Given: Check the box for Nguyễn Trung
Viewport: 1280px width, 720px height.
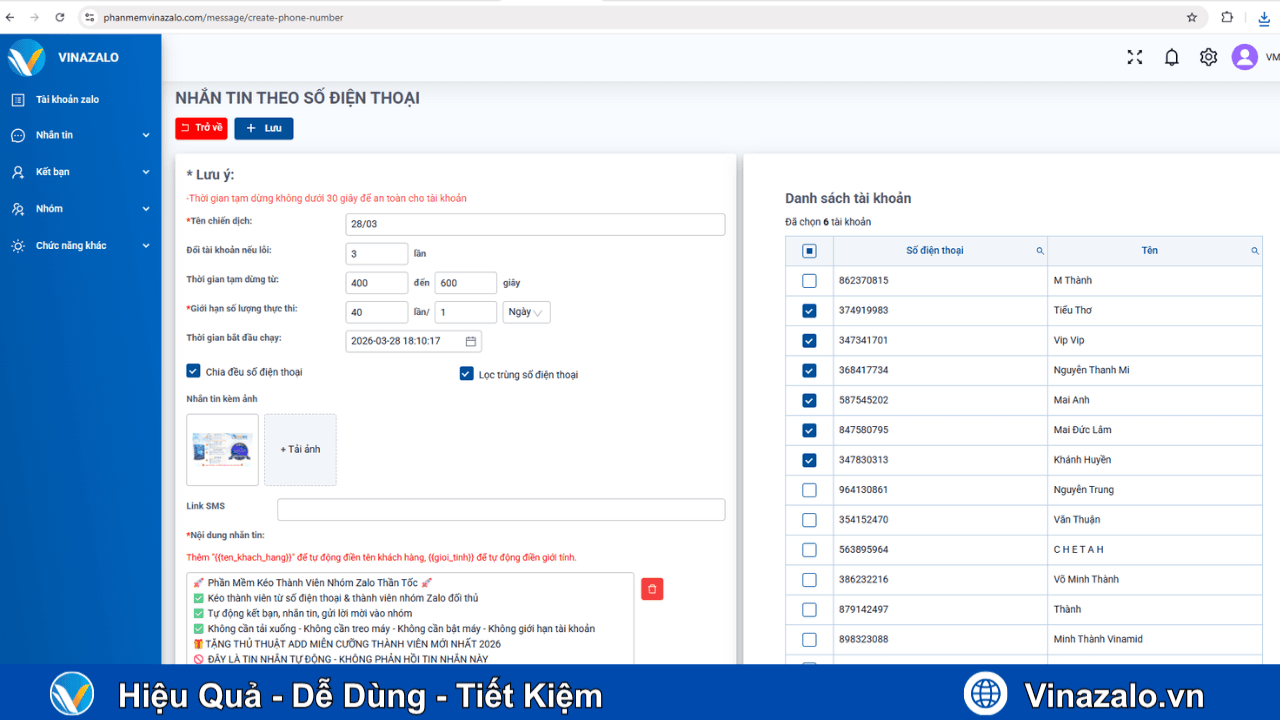Looking at the screenshot, I should 808,490.
